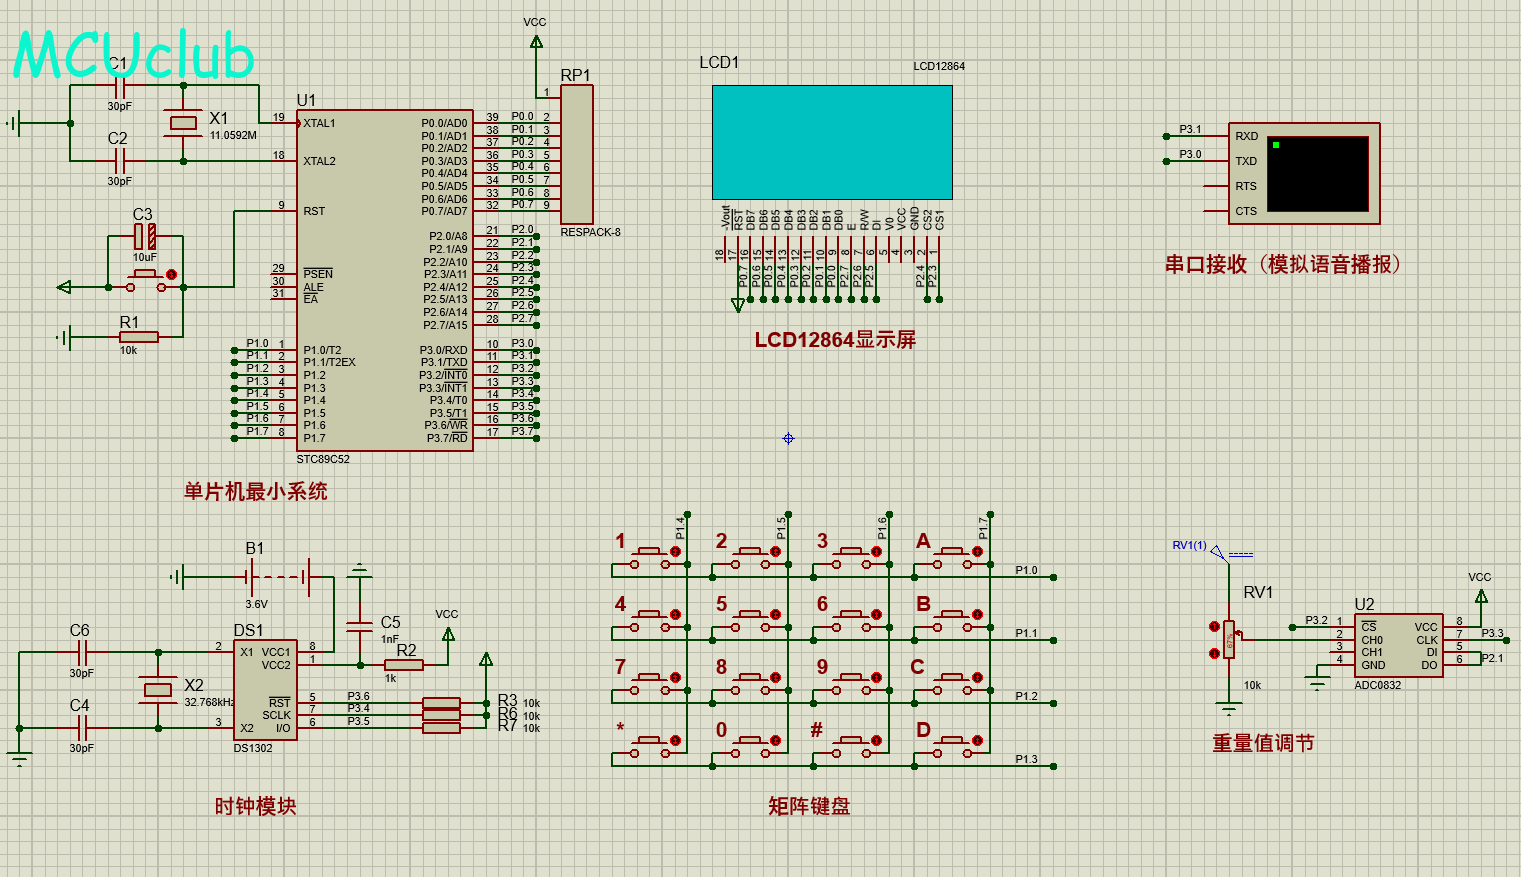Click the blue origin crosshair marker

(788, 438)
